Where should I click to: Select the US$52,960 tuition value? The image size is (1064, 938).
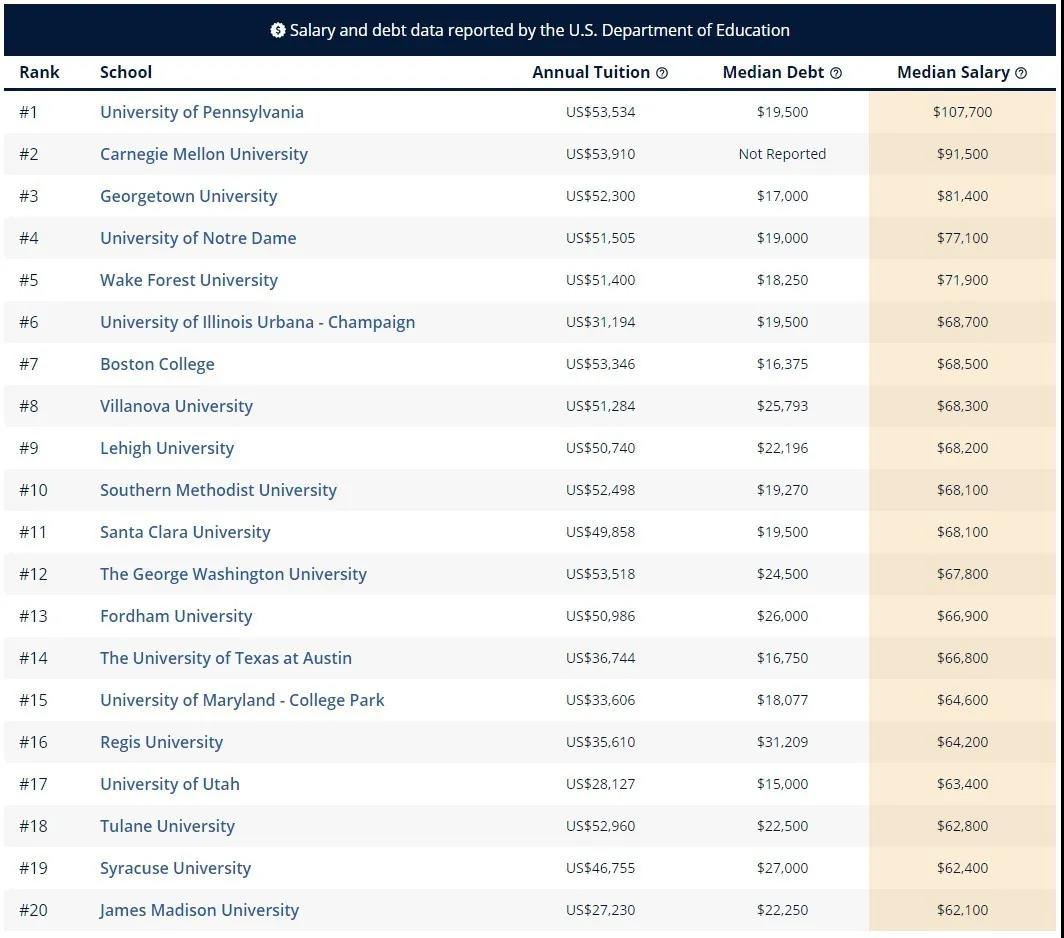pyautogui.click(x=601, y=827)
